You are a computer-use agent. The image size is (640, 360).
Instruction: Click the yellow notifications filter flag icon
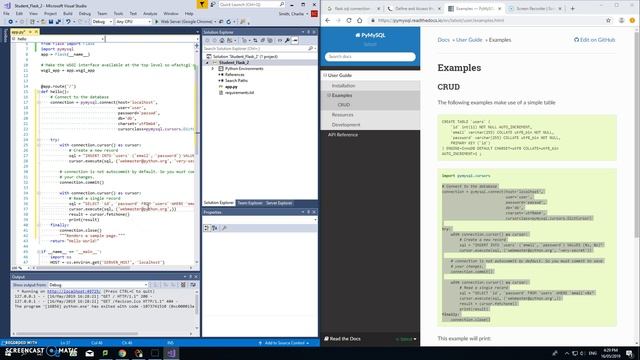coord(202,4)
